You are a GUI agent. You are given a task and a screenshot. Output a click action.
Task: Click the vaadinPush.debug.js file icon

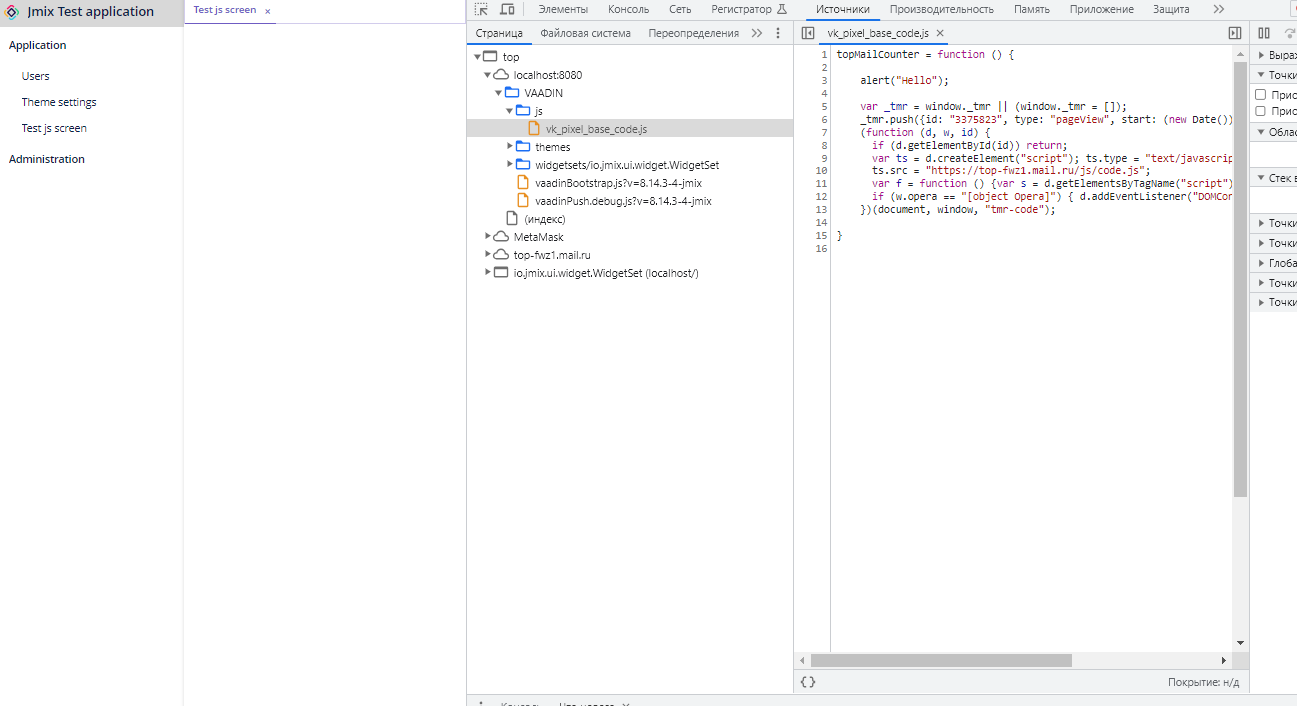[523, 201]
